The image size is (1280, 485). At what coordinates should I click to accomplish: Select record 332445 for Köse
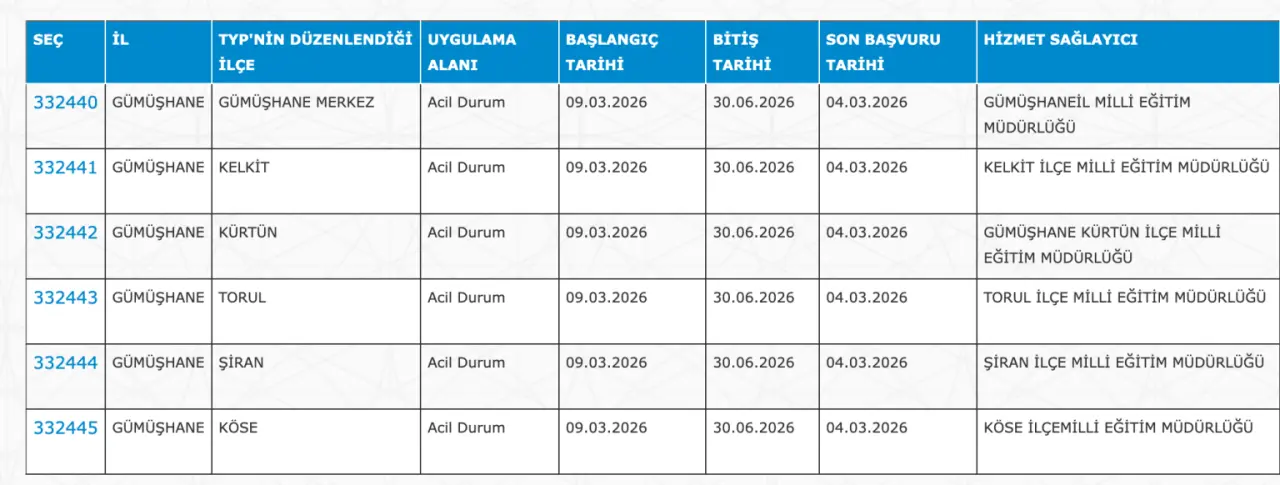66,427
